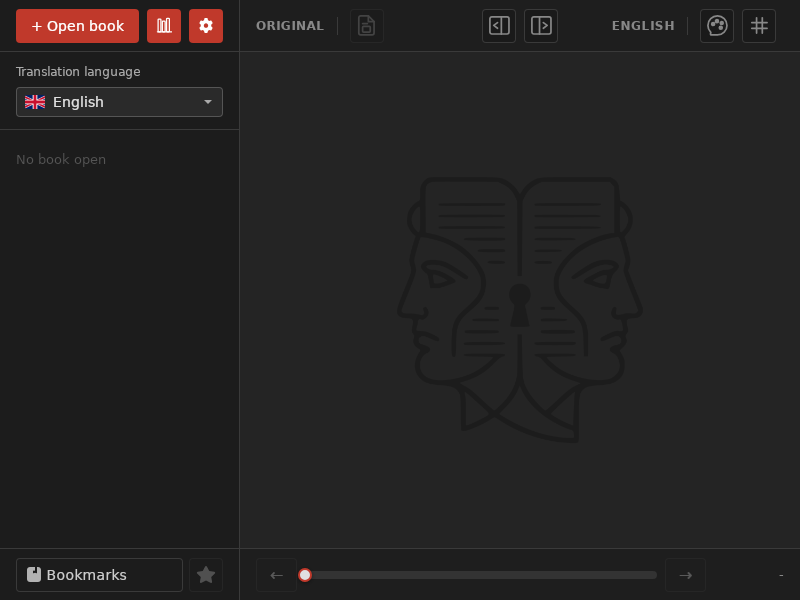Open settings with the gear icon

(206, 26)
